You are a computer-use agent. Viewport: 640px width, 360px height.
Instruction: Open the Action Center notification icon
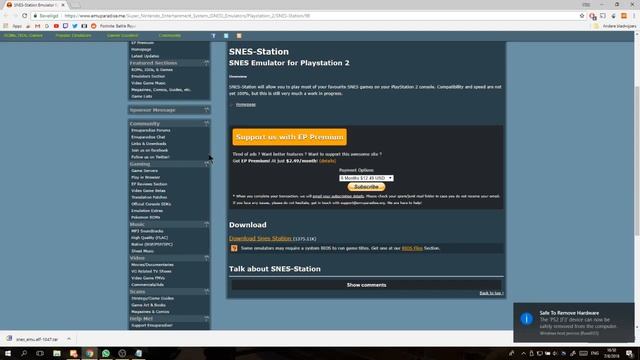point(630,353)
